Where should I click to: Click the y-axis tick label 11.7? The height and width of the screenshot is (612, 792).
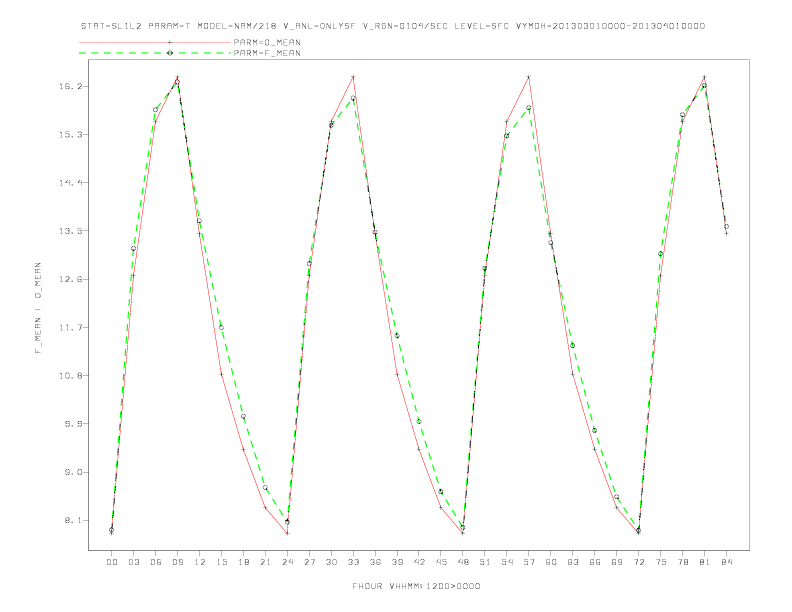pos(70,328)
